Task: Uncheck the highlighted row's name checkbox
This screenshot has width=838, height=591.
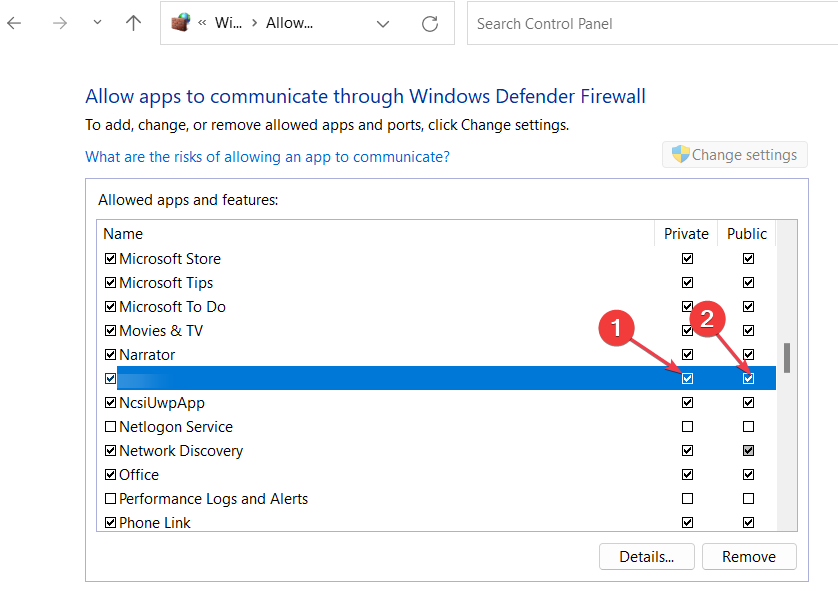Action: (x=110, y=379)
